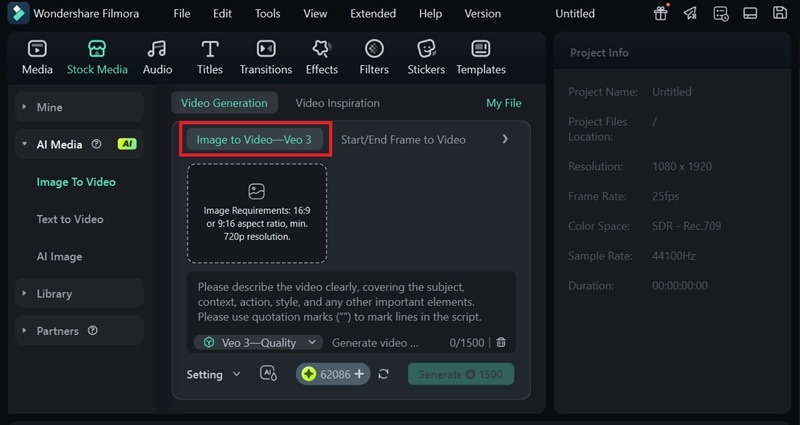Open the Setting dropdown
The image size is (800, 425).
pos(213,374)
